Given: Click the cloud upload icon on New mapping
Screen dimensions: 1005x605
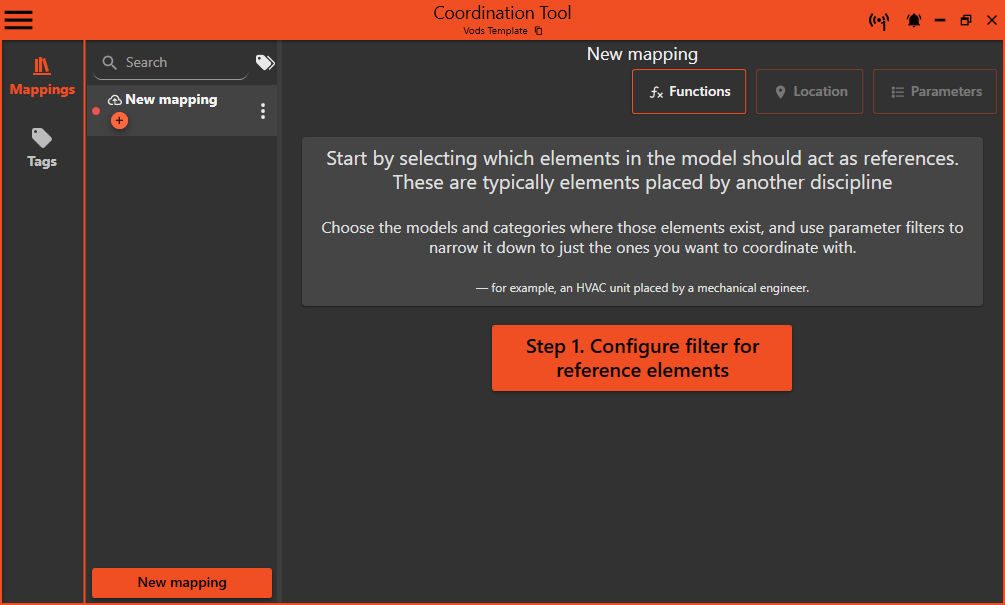Looking at the screenshot, I should [115, 100].
